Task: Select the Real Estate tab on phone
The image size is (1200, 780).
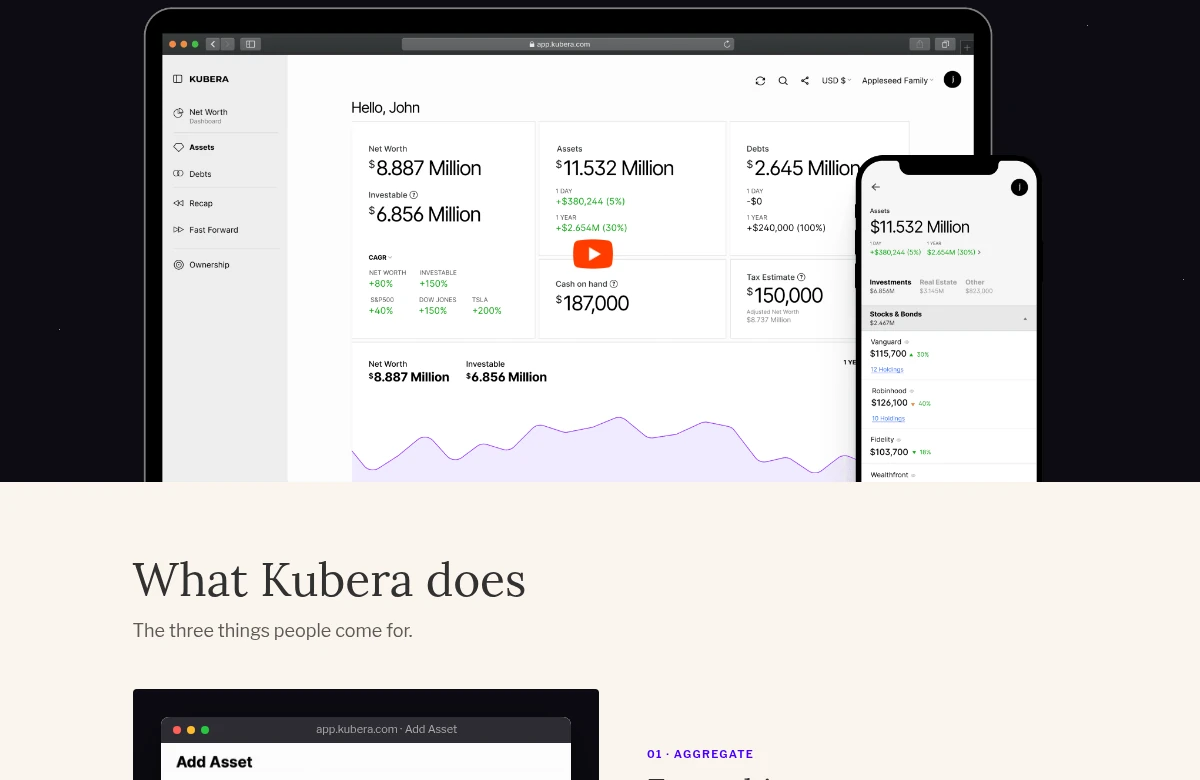Action: coord(938,286)
